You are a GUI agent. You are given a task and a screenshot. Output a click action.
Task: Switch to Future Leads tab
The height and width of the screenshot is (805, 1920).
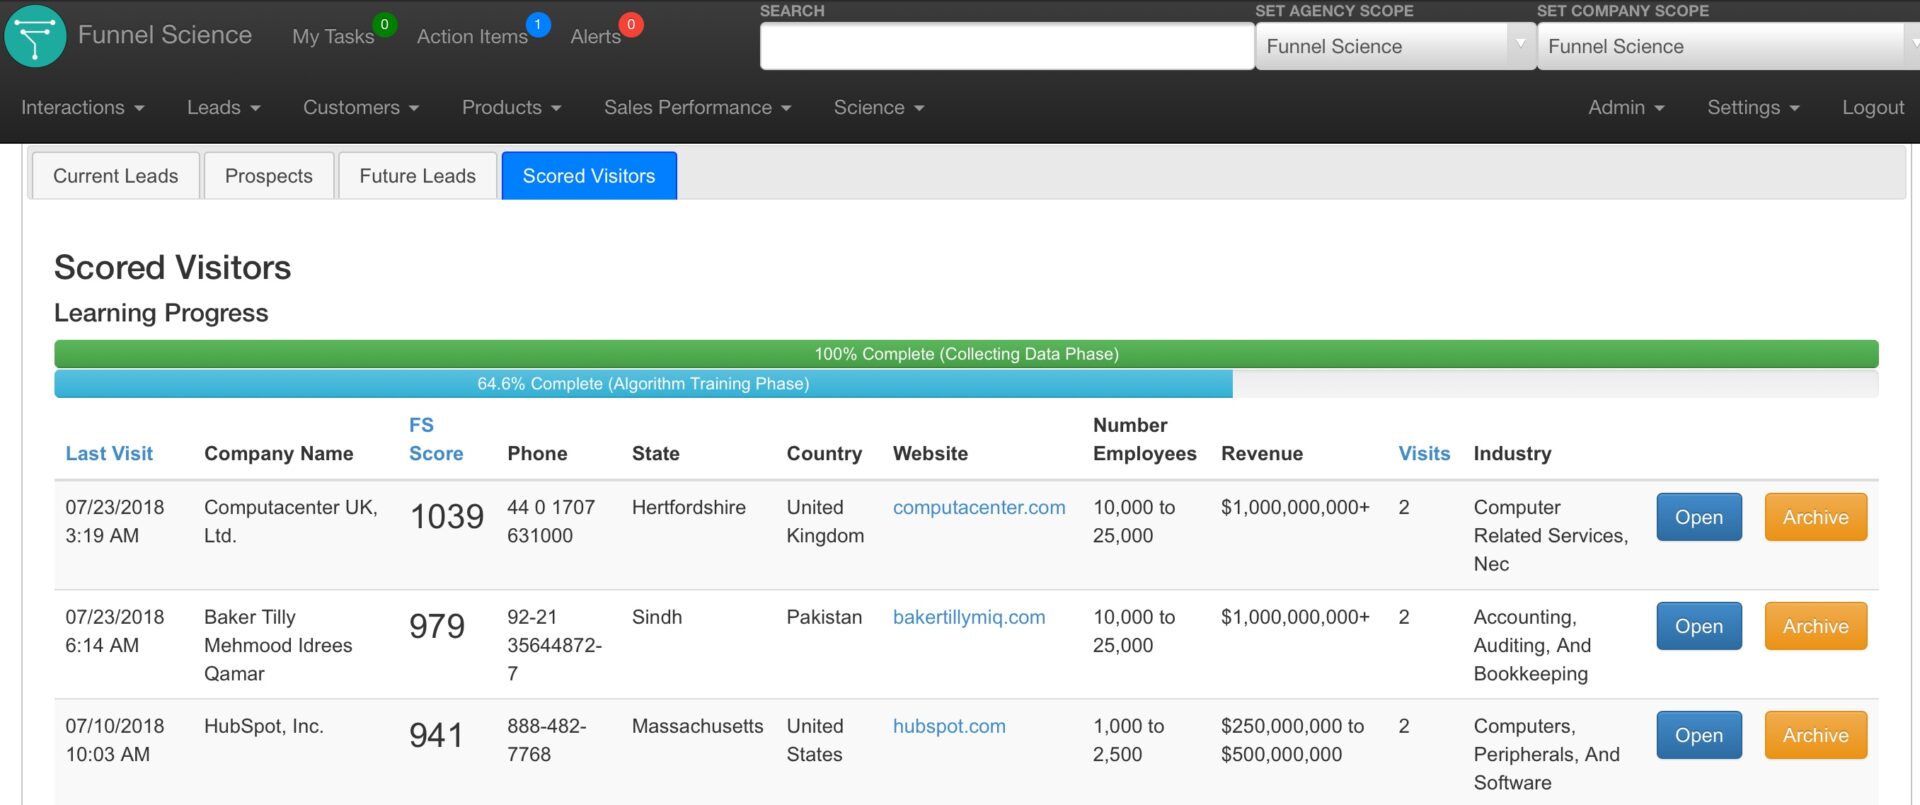418,176
